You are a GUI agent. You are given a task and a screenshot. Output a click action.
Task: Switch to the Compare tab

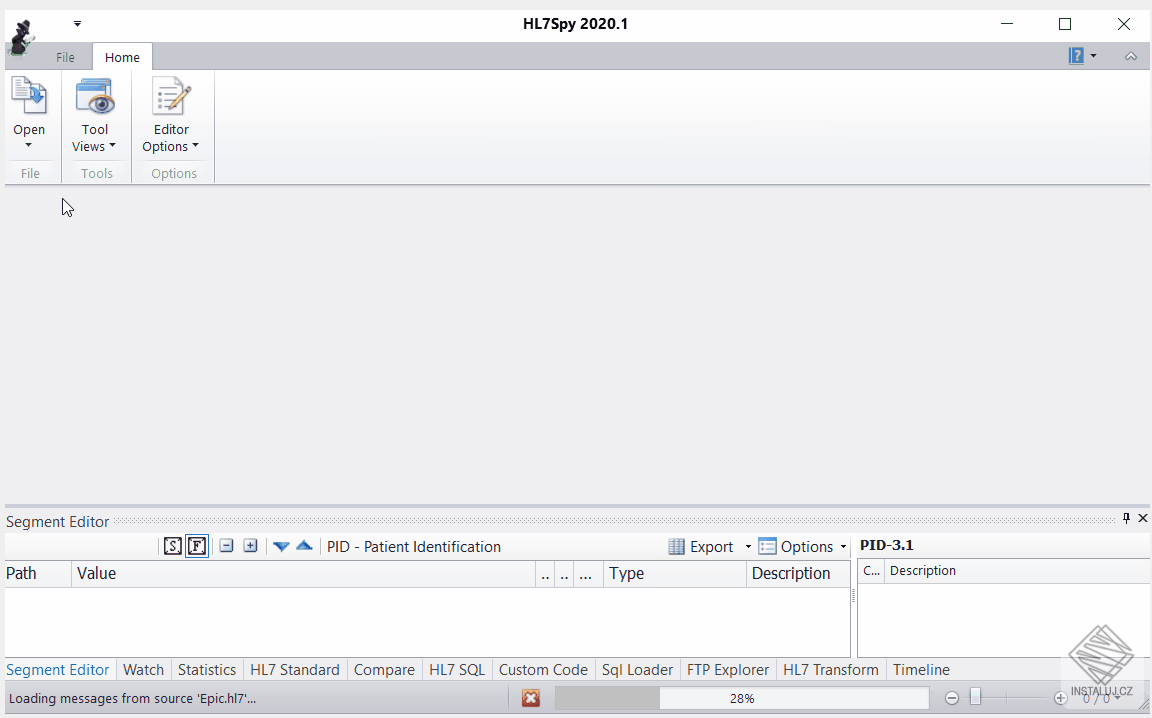tap(384, 669)
